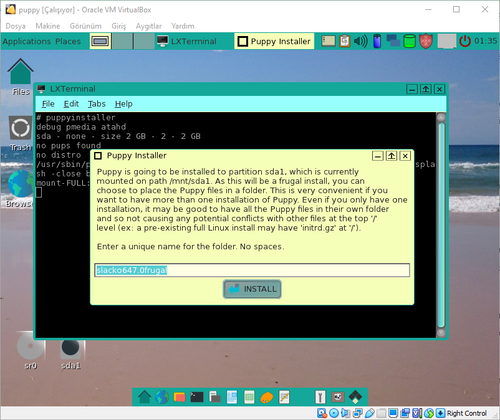Open LXTerminal File menu

tap(48, 104)
